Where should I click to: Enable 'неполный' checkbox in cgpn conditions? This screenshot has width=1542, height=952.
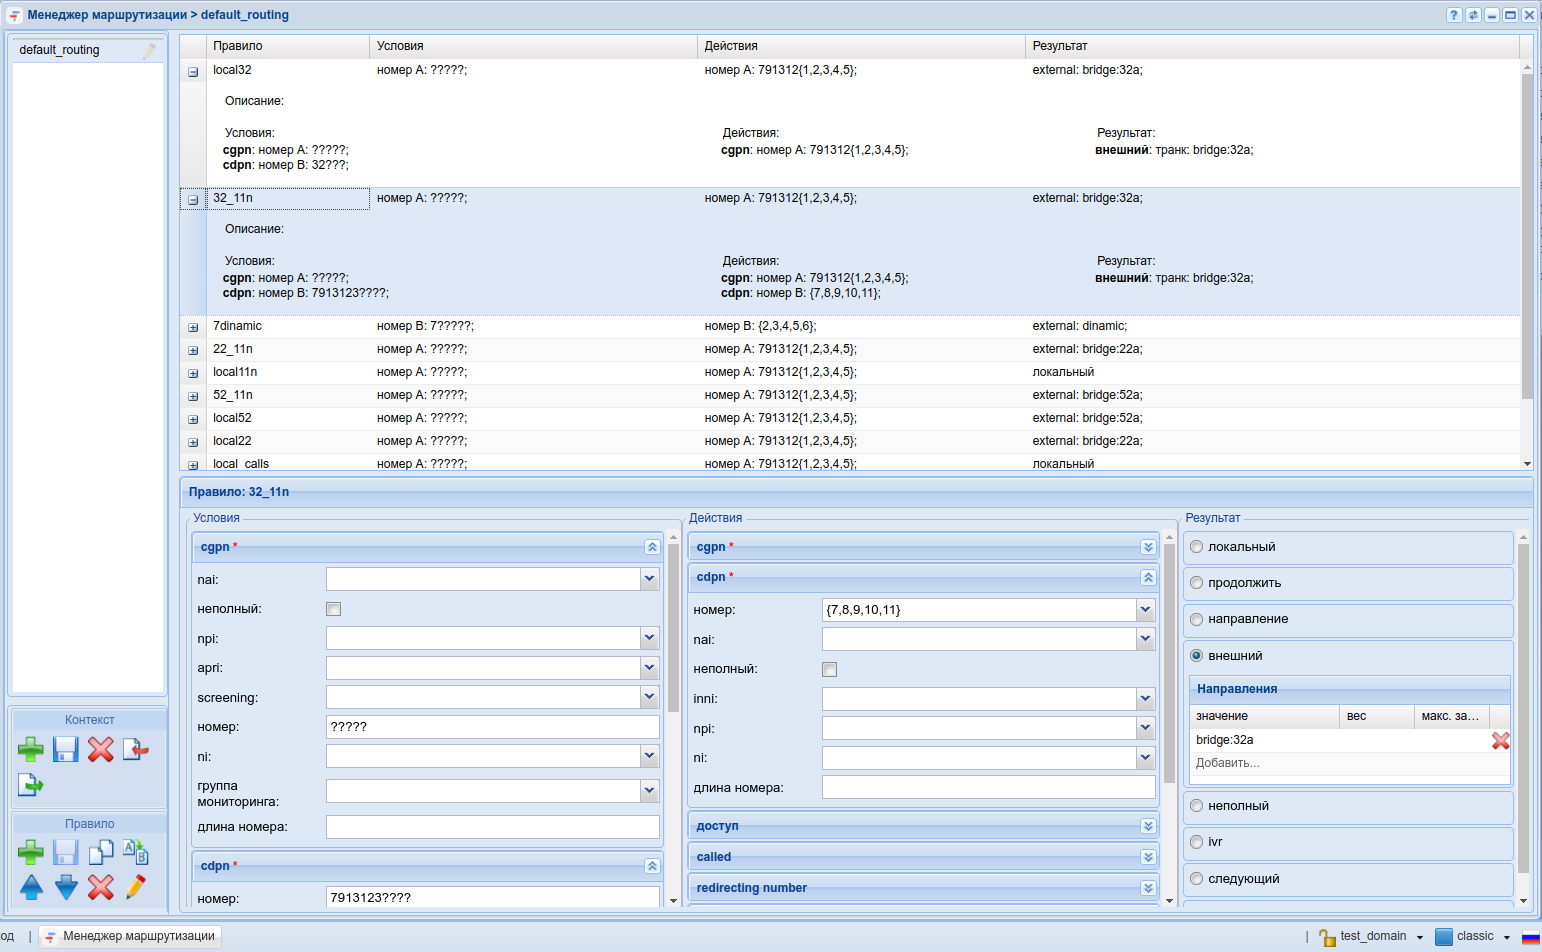334,609
